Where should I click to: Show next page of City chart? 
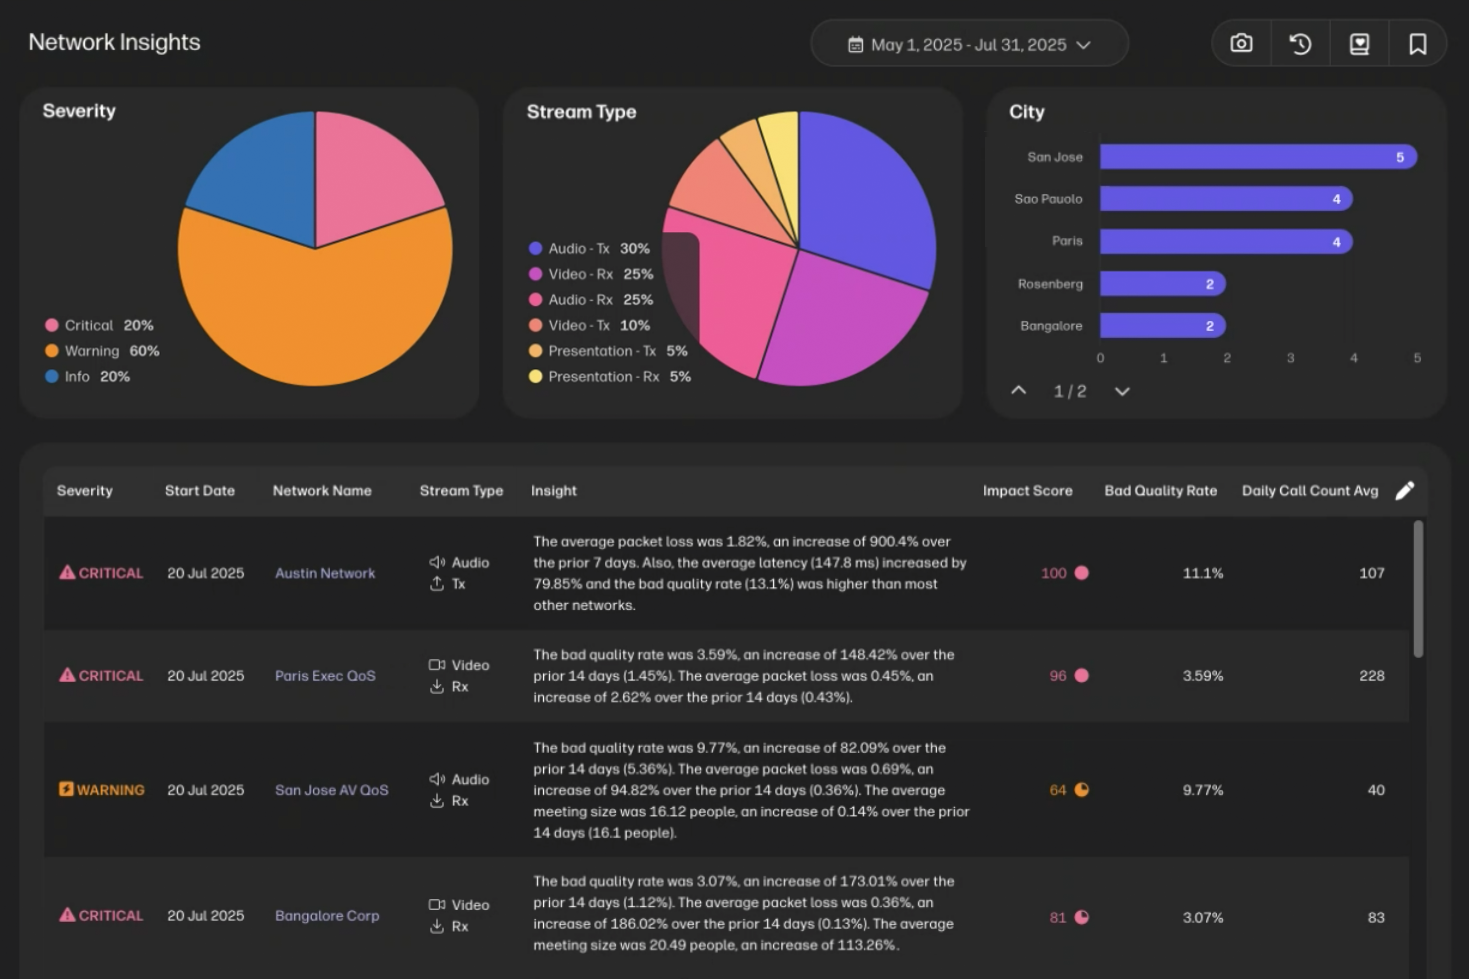(x=1122, y=391)
